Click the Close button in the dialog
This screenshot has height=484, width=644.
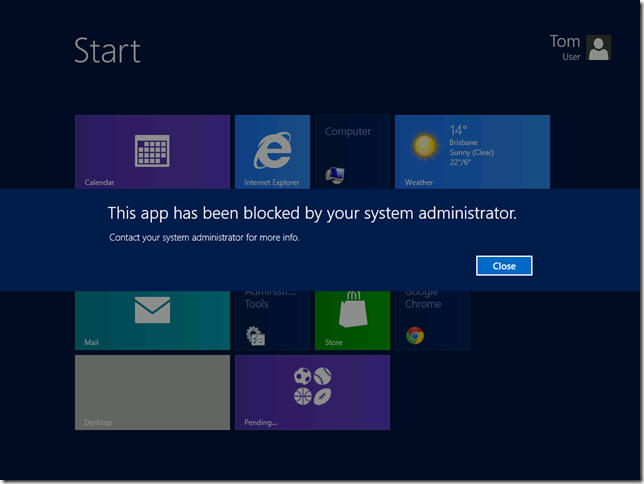click(504, 266)
